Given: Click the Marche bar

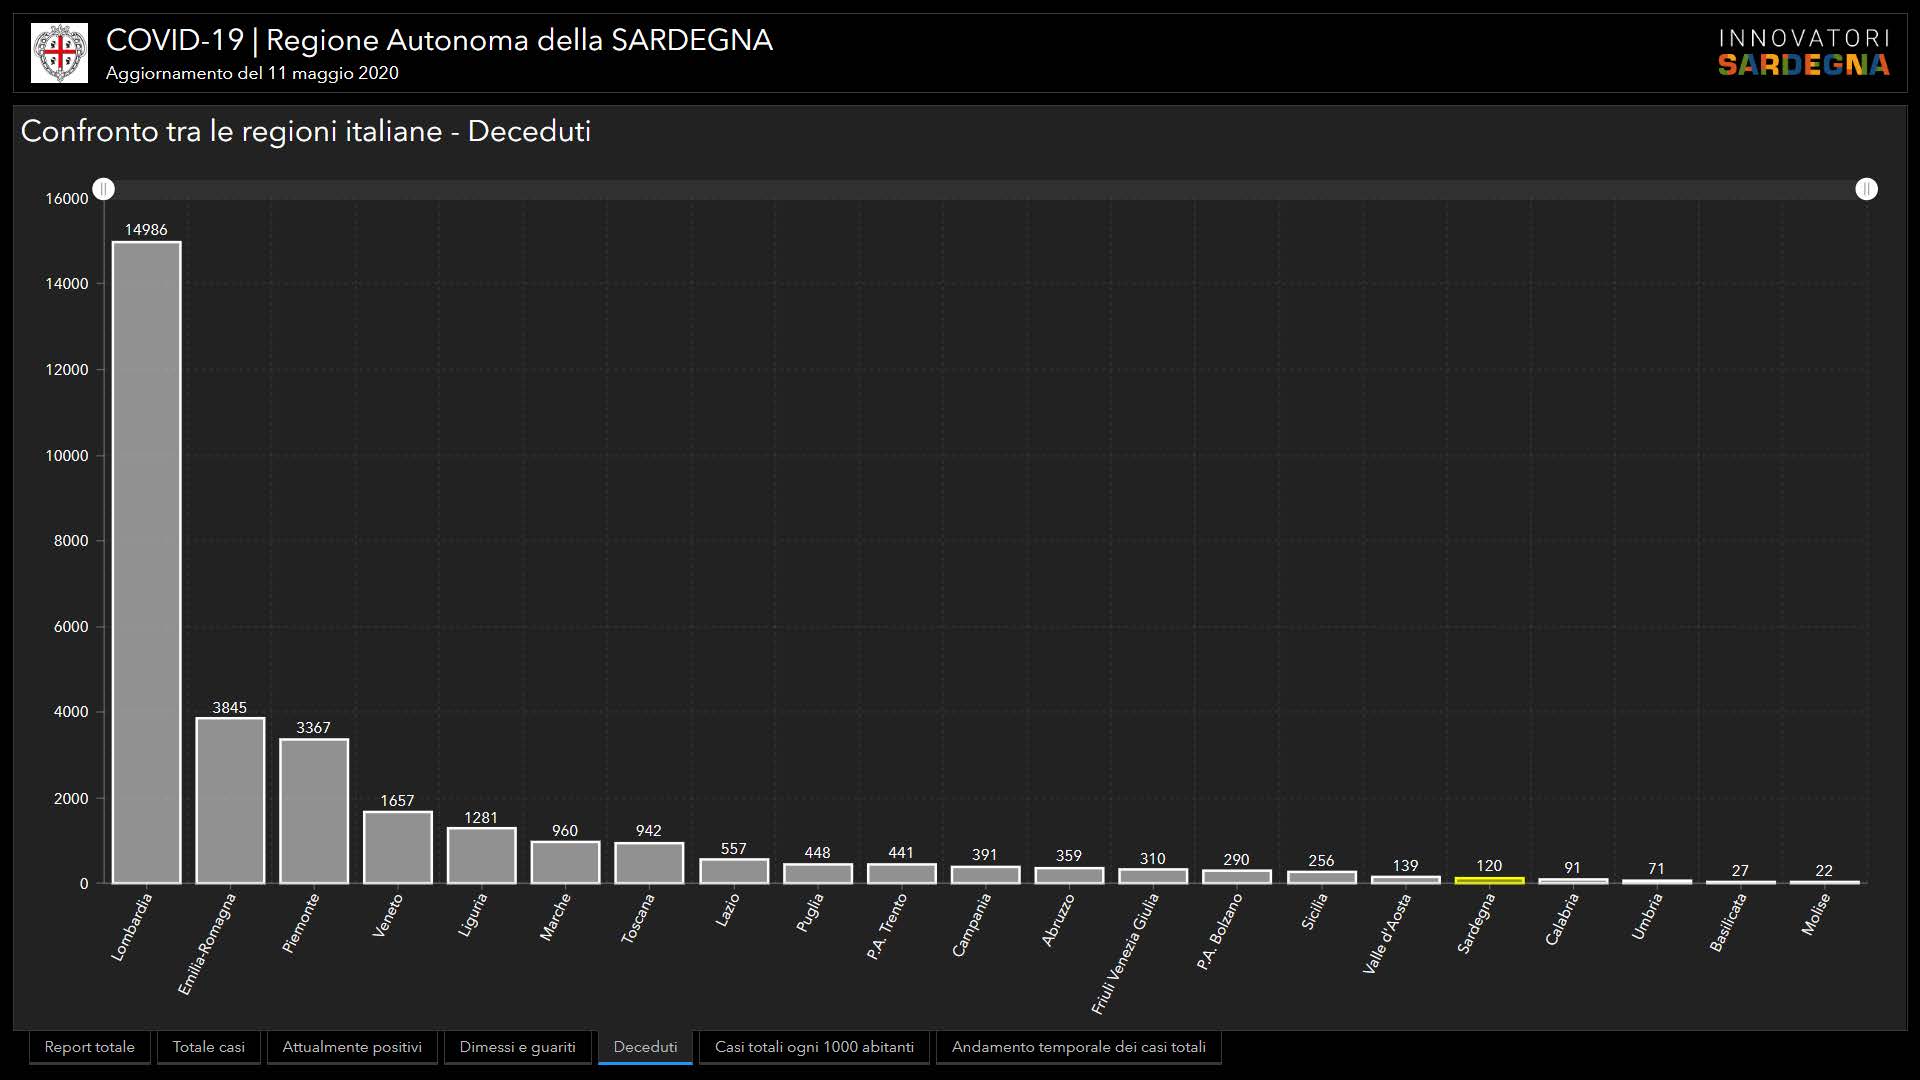Looking at the screenshot, I should [565, 862].
